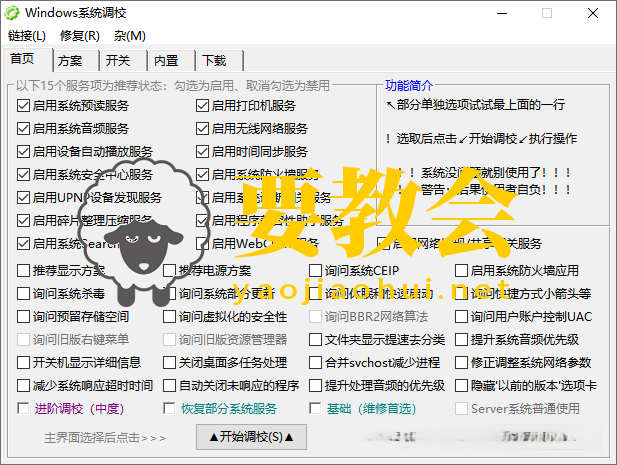
Task: Check 提升系统音频优先级 option
Action: pos(462,340)
